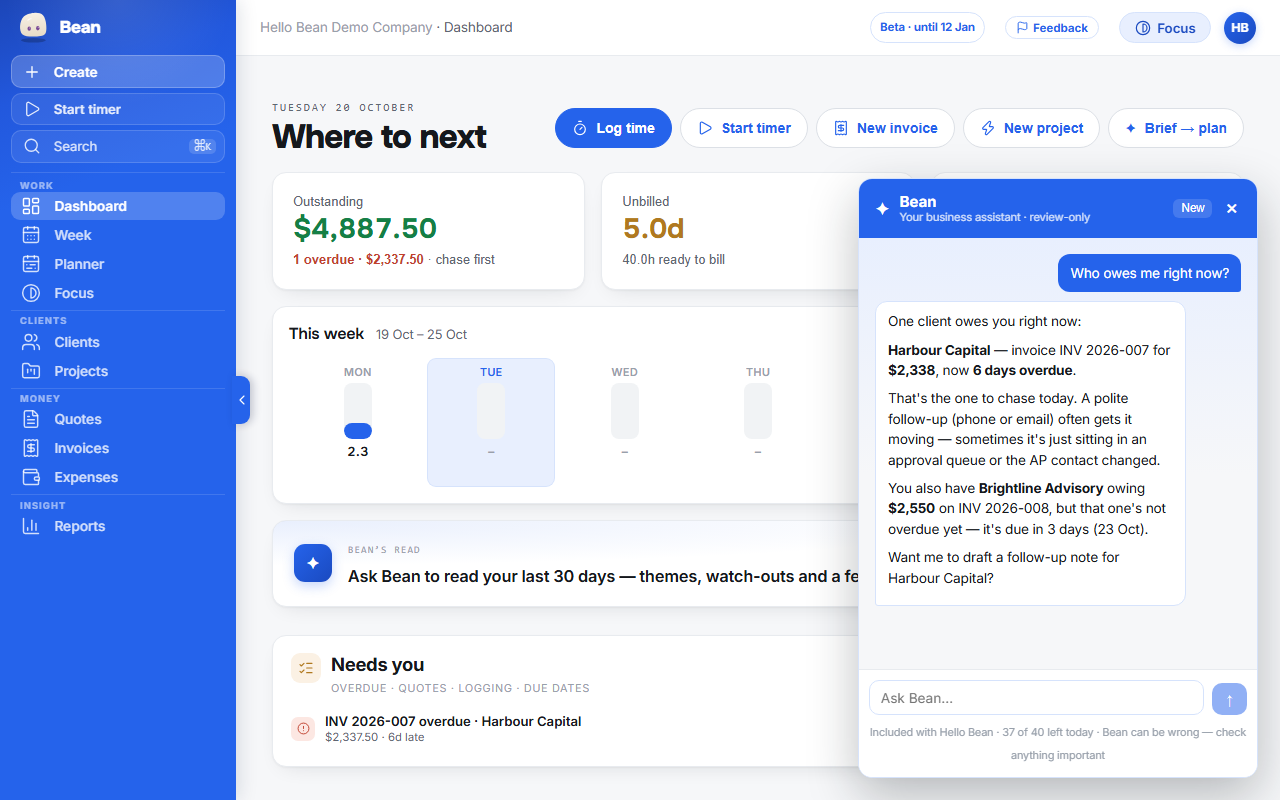Send the message with the arrow button
The image size is (1280, 800).
1229,699
